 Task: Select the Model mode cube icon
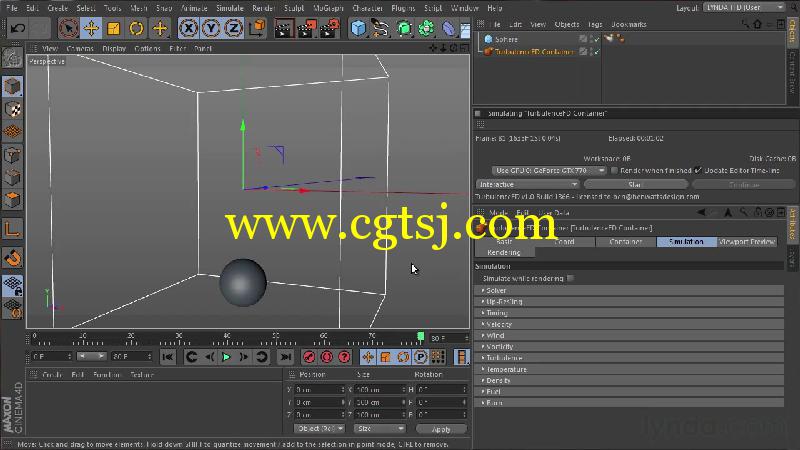[12, 86]
